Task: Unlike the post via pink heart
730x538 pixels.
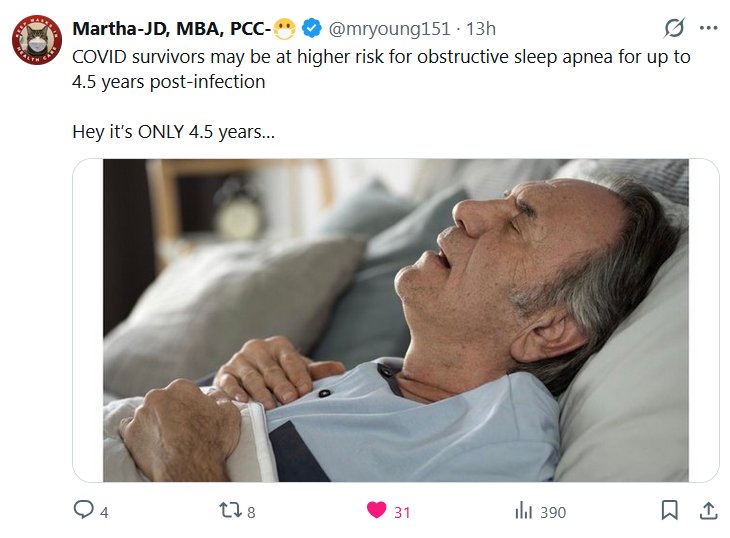Action: point(376,511)
